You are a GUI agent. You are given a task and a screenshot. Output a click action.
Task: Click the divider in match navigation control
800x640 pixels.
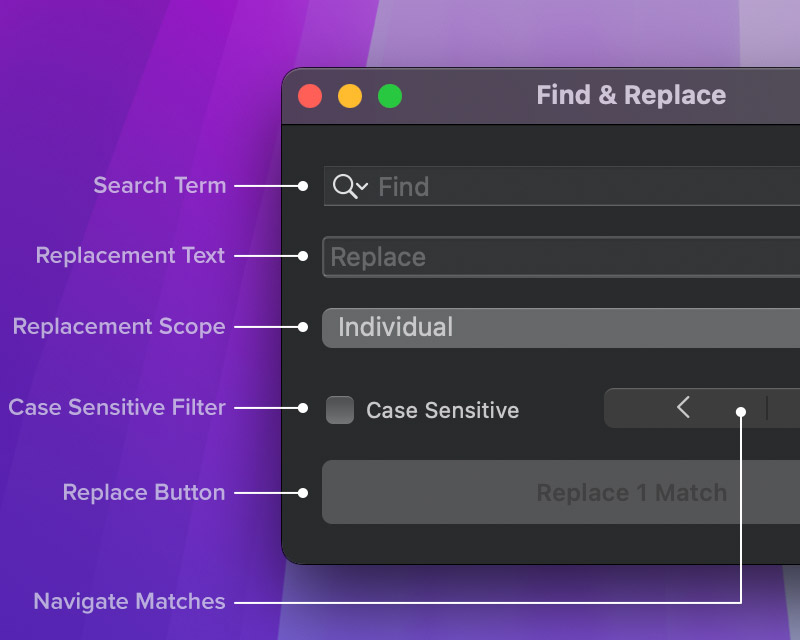(767, 408)
